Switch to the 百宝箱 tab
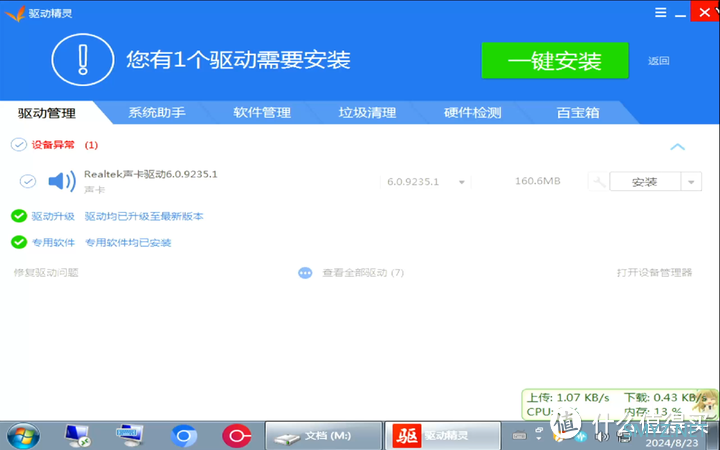Image resolution: width=720 pixels, height=450 pixels. [x=578, y=112]
